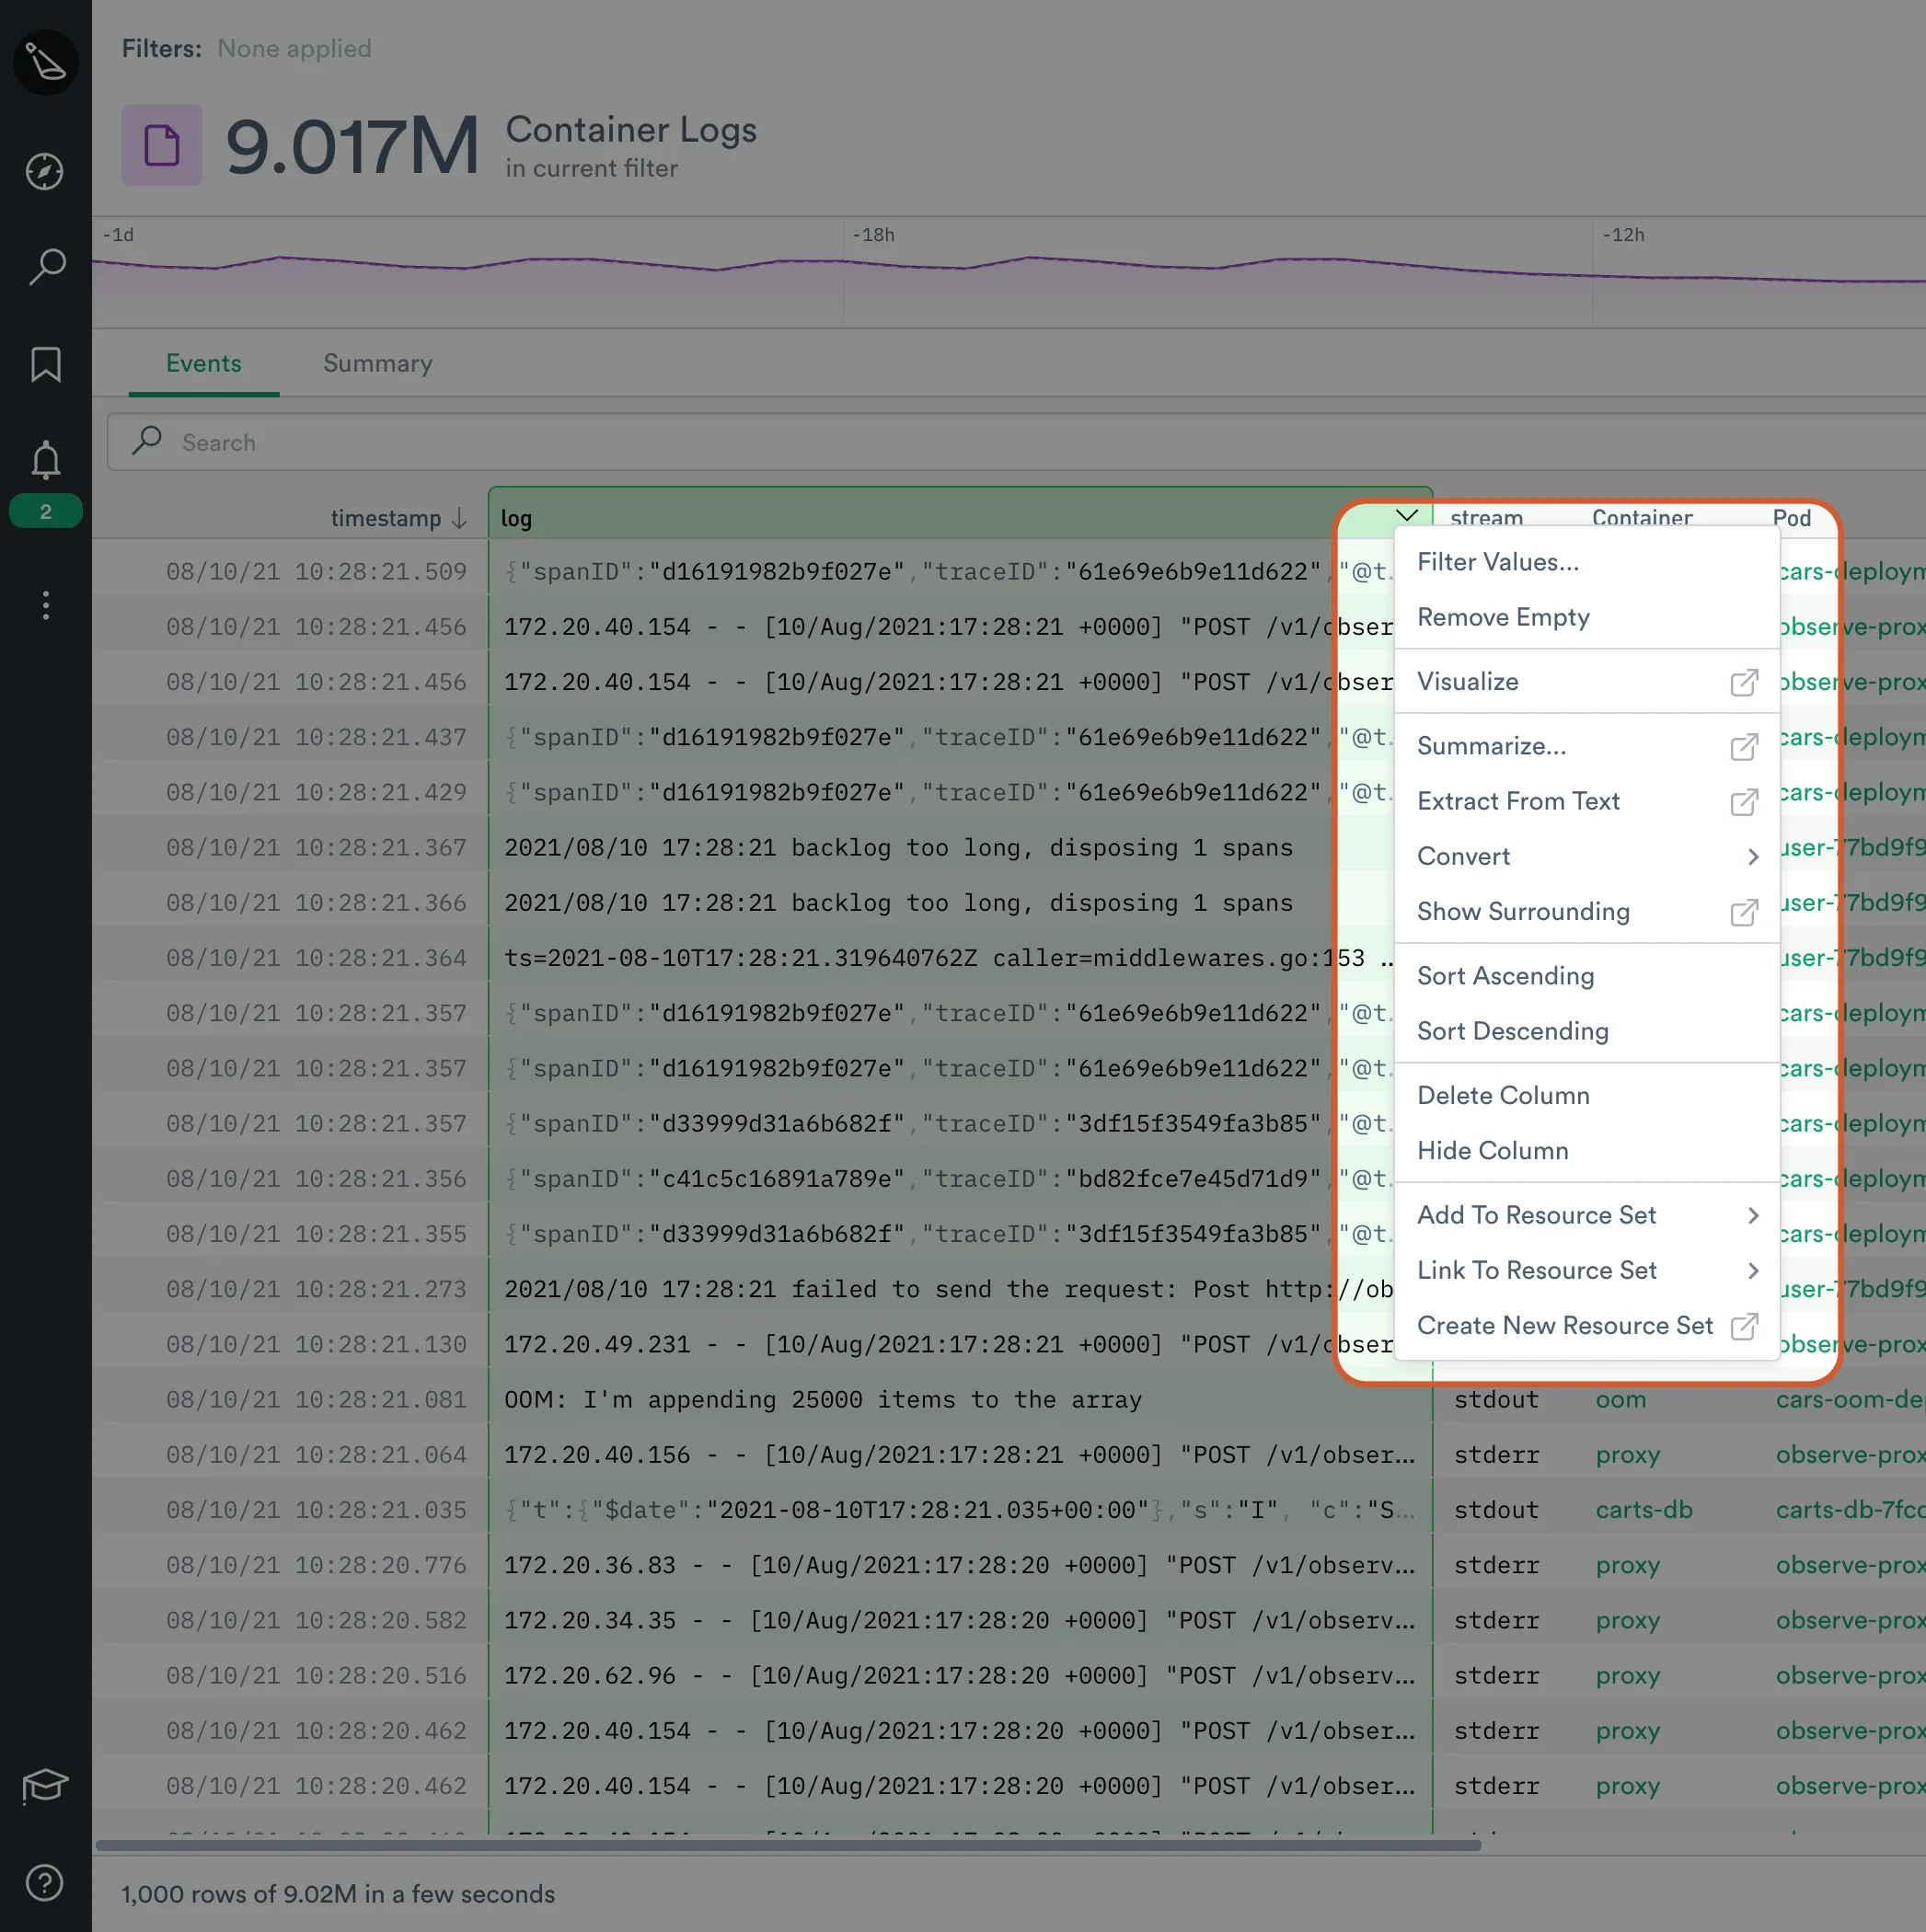Click the Pod column header
The image size is (1926, 1932).
pyautogui.click(x=1791, y=517)
